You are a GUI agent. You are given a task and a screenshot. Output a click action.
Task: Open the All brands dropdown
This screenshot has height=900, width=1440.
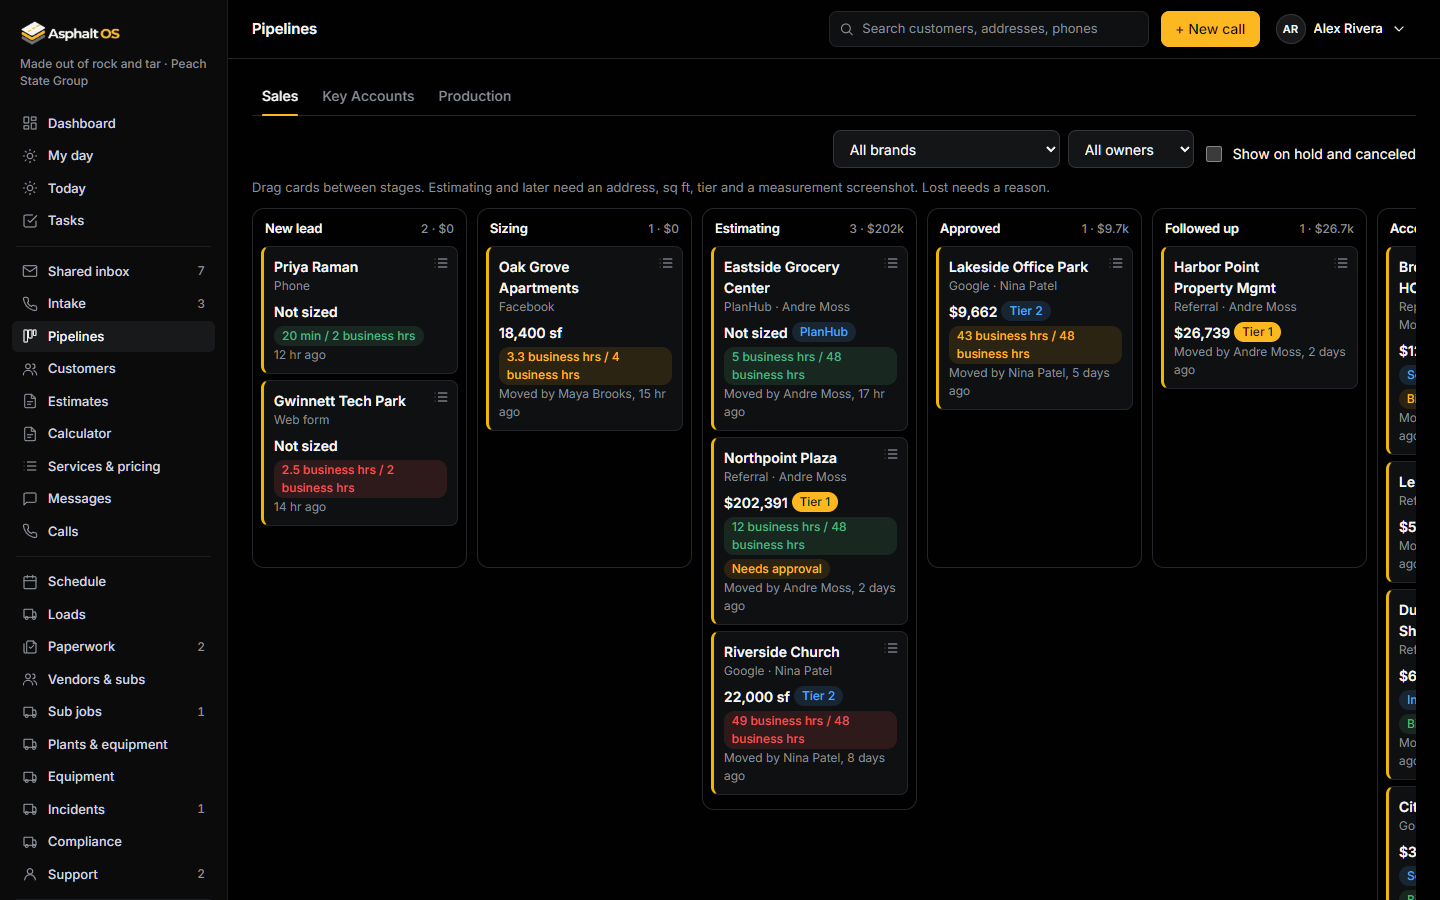(x=946, y=149)
